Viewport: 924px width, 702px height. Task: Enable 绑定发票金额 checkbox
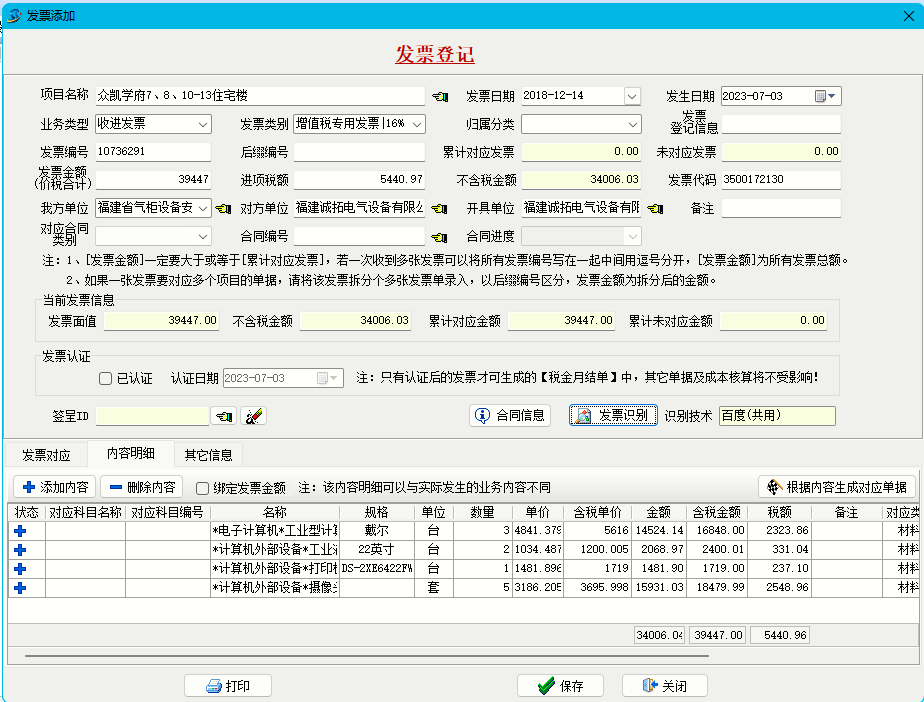click(203, 488)
